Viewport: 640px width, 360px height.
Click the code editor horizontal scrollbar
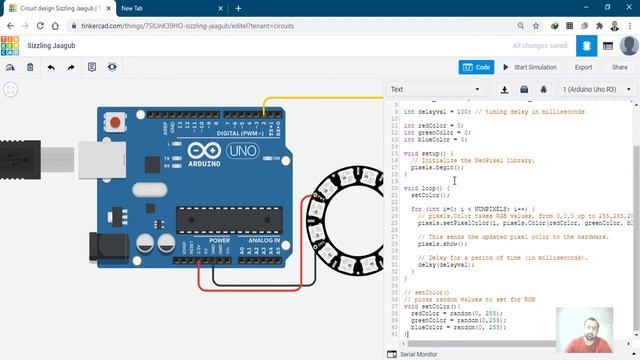[482, 344]
